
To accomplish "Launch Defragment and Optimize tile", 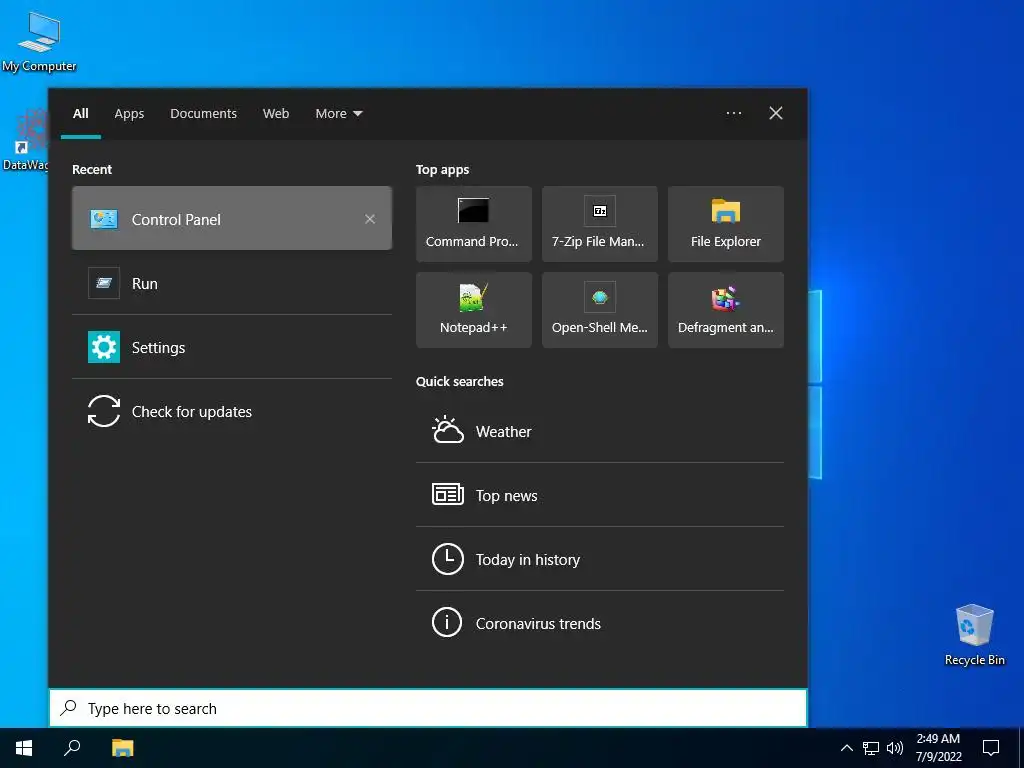I will click(726, 310).
